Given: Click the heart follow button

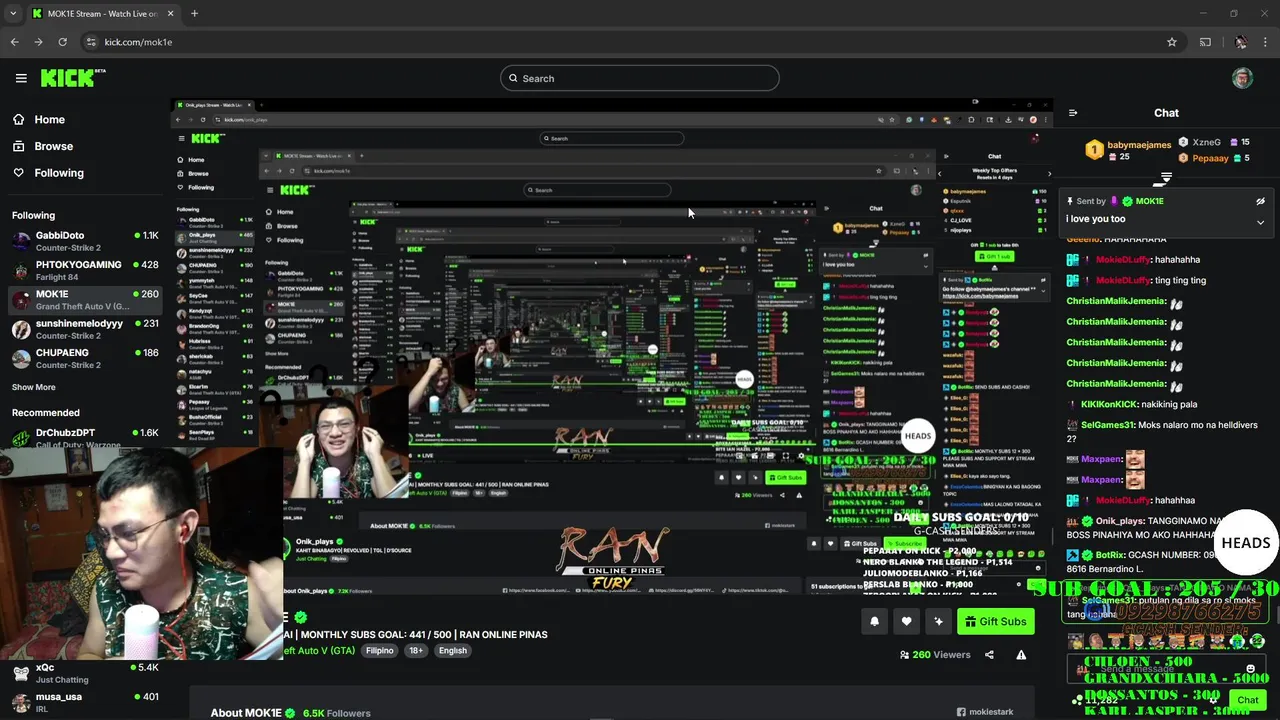Looking at the screenshot, I should tap(906, 621).
